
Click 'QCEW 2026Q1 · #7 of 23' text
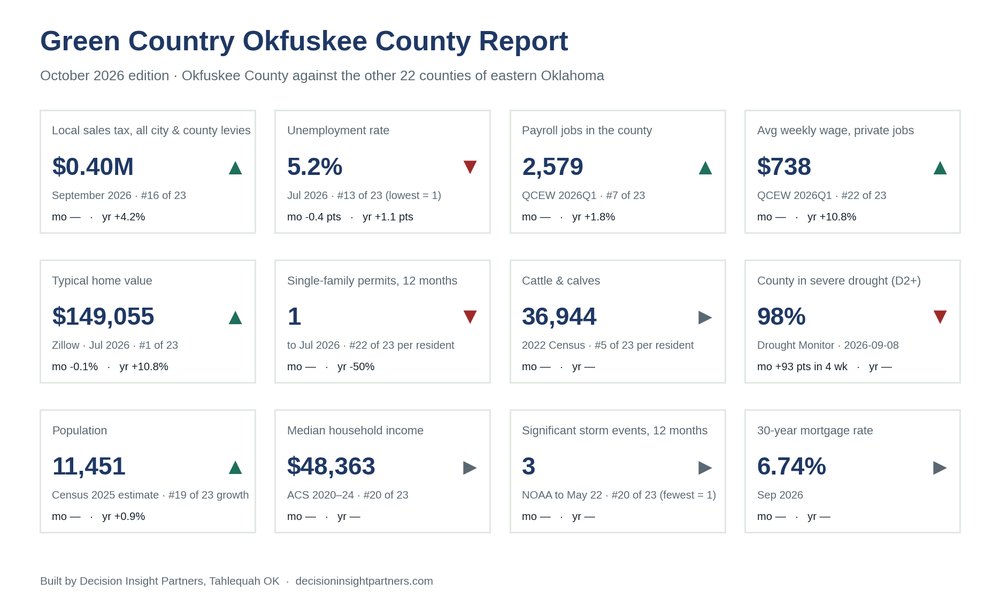(584, 195)
